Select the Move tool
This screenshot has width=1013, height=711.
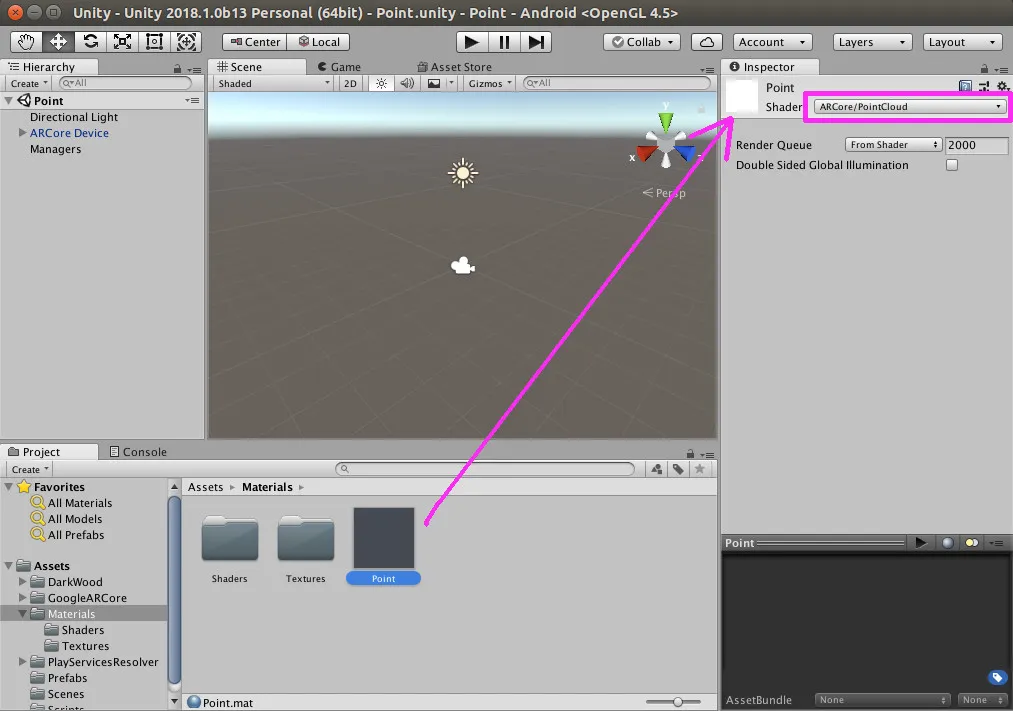[x=58, y=42]
